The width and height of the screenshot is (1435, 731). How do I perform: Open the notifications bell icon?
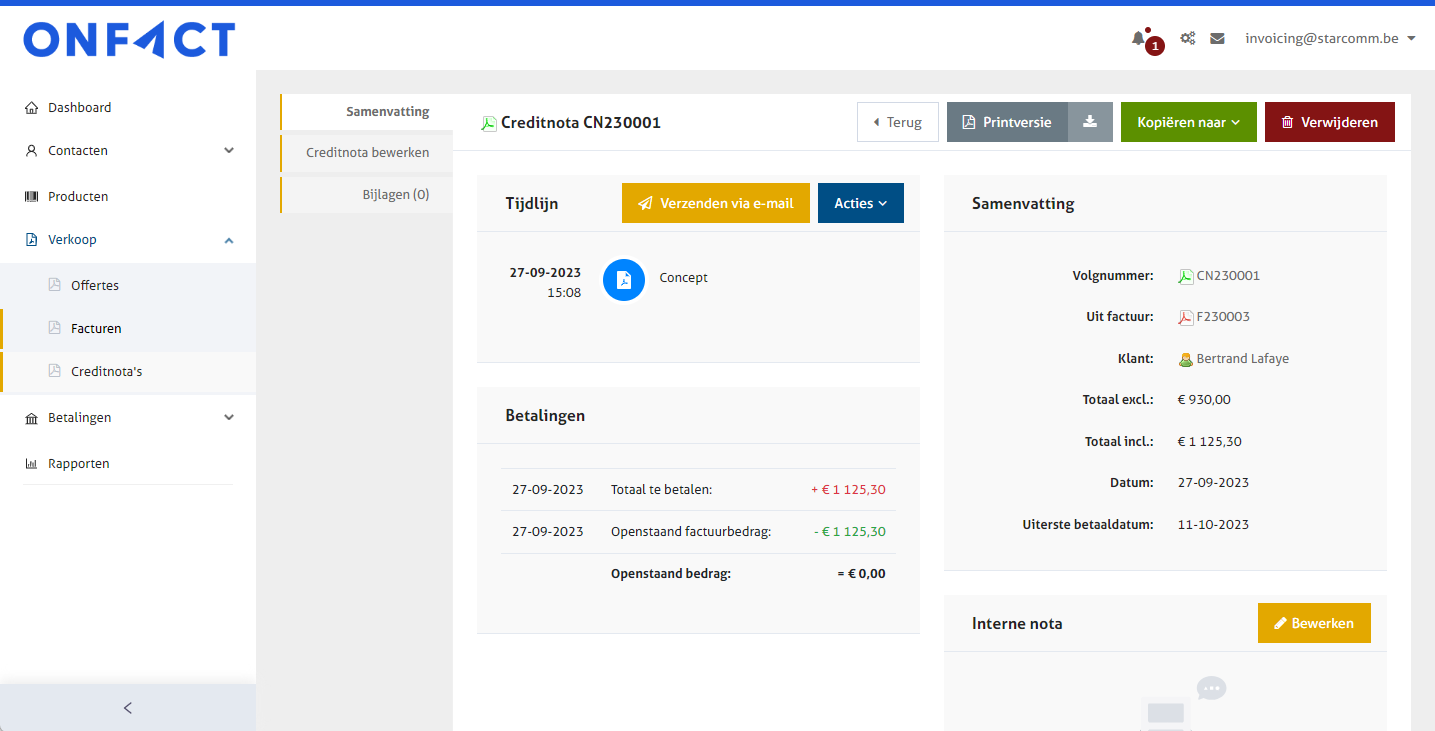tap(1138, 38)
